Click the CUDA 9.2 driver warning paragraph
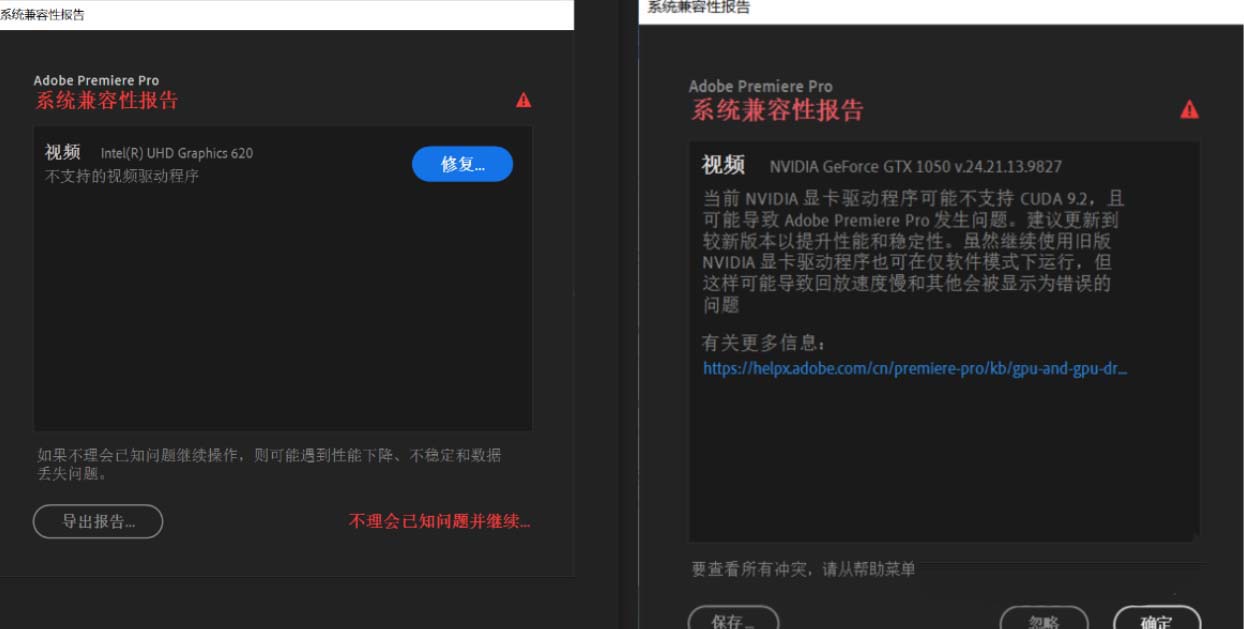This screenshot has height=629, width=1244. [x=913, y=251]
